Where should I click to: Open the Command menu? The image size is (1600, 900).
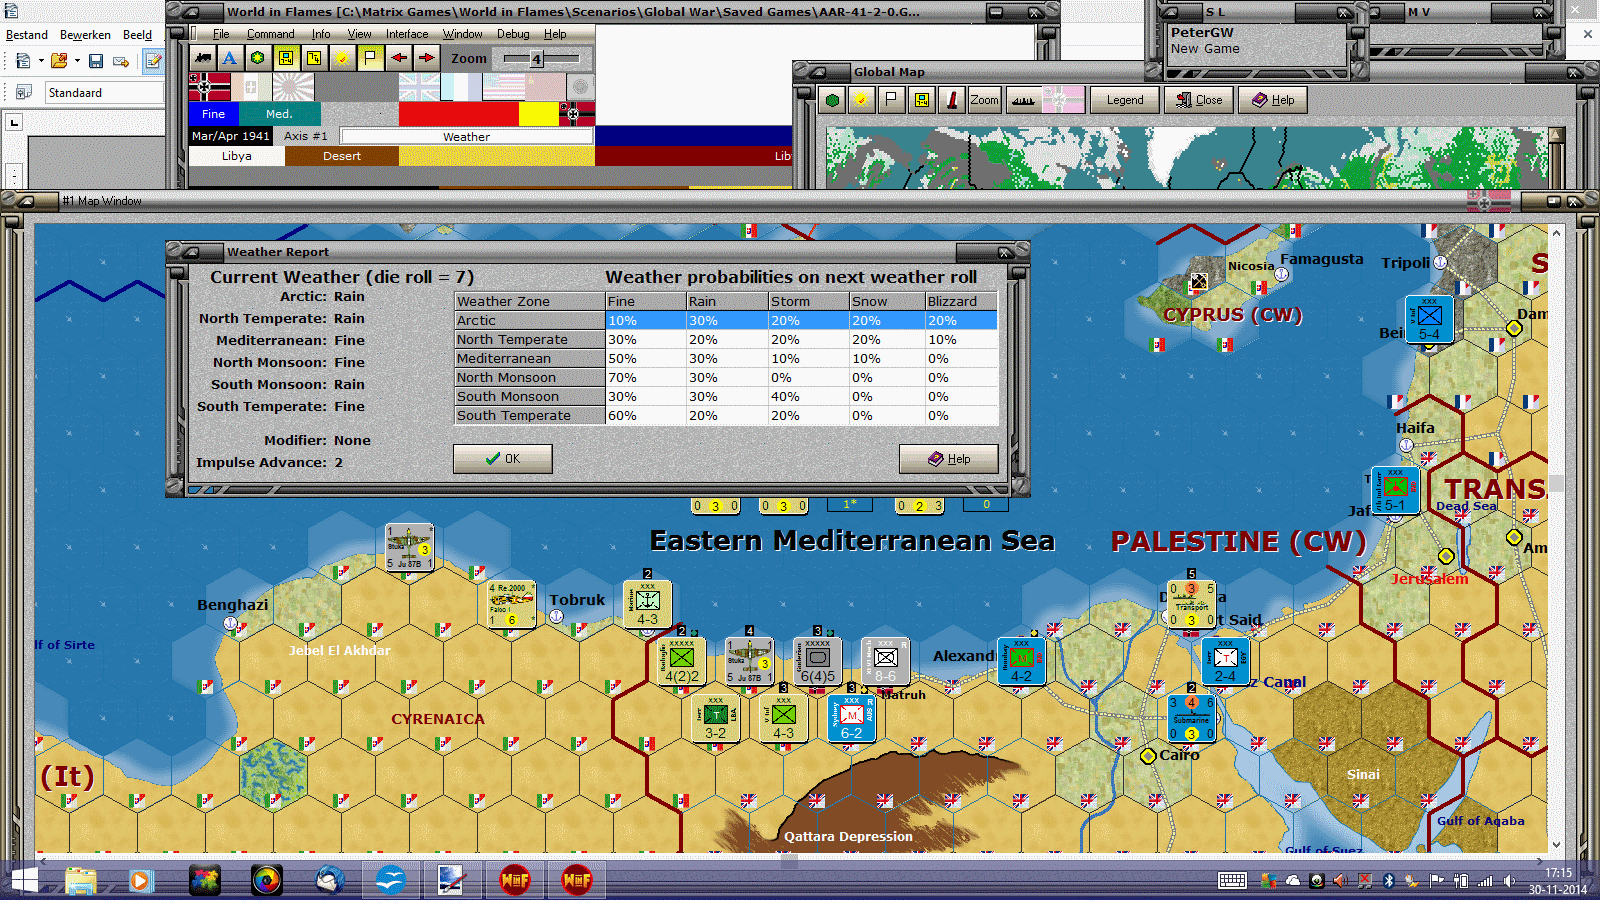[270, 34]
